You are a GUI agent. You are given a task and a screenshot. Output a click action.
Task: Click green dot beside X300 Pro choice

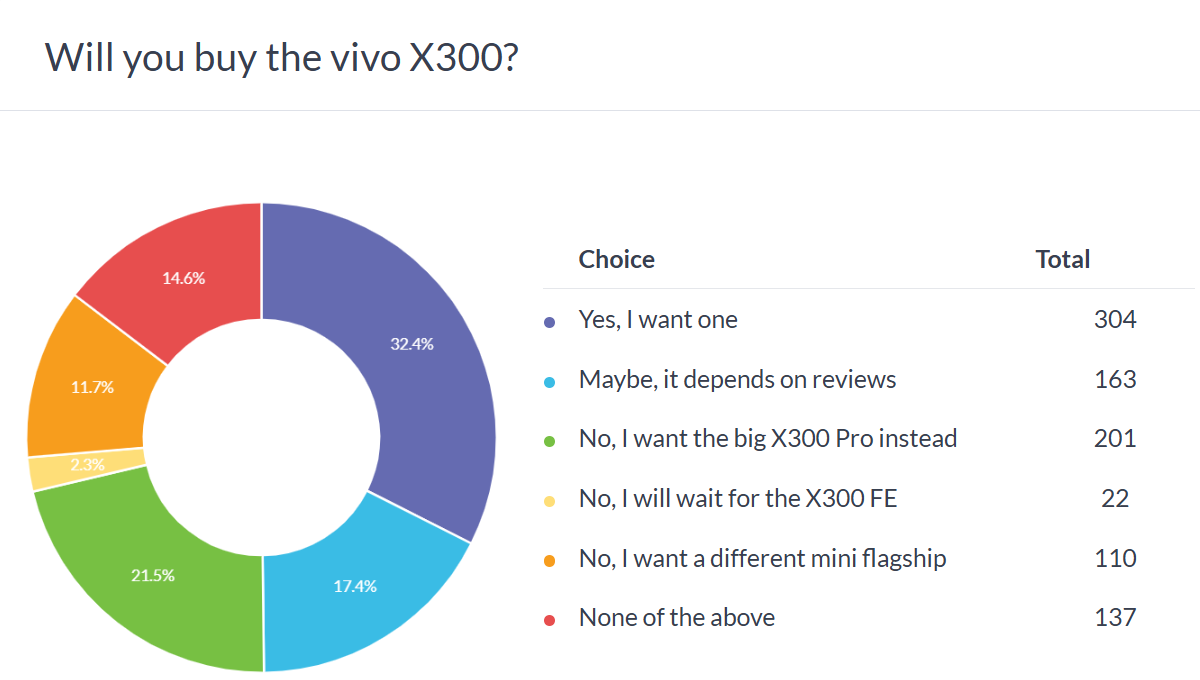tap(549, 440)
